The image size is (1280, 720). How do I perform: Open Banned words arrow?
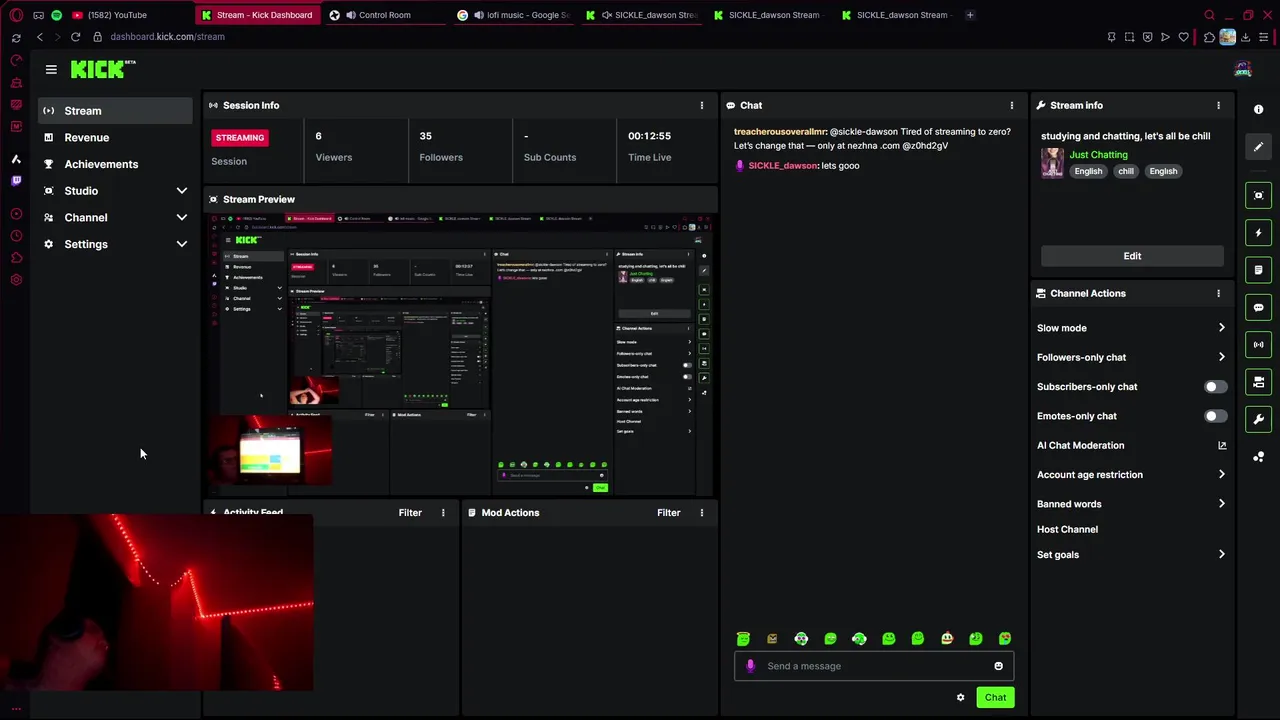[1221, 504]
